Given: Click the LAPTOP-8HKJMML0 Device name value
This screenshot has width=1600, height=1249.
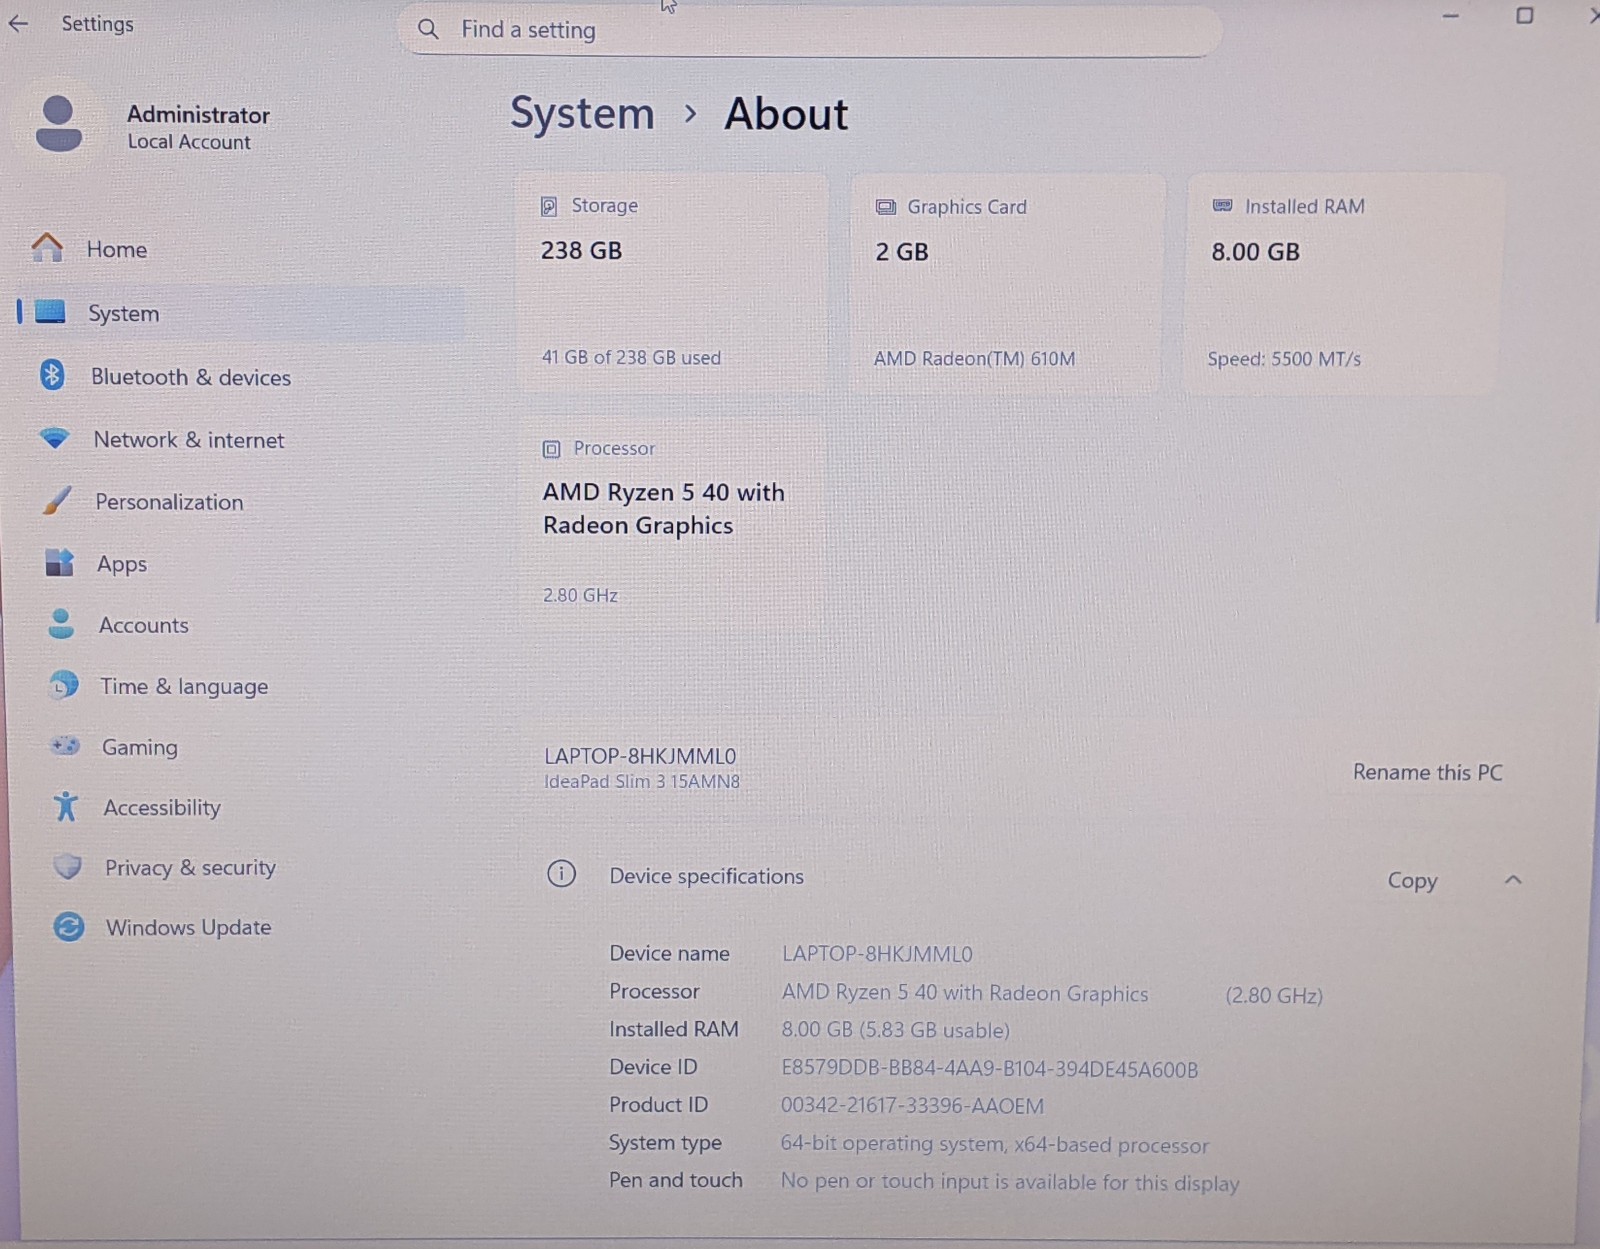Looking at the screenshot, I should [877, 954].
